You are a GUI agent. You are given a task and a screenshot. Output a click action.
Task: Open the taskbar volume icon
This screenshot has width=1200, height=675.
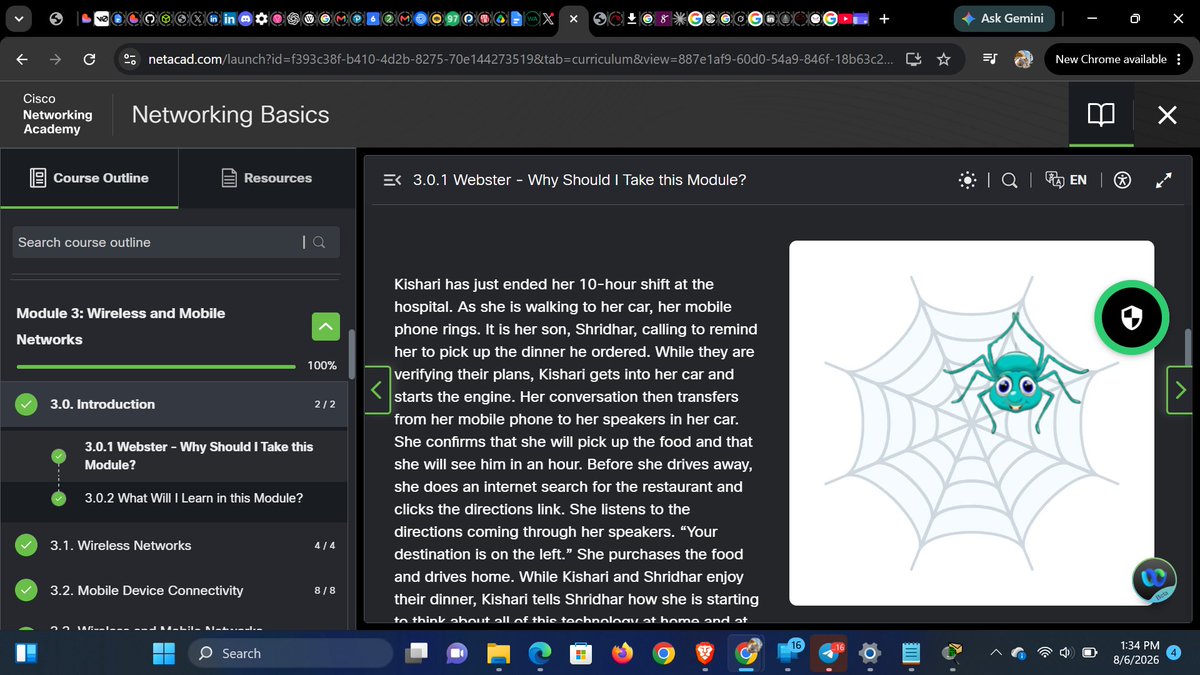pos(1068,653)
